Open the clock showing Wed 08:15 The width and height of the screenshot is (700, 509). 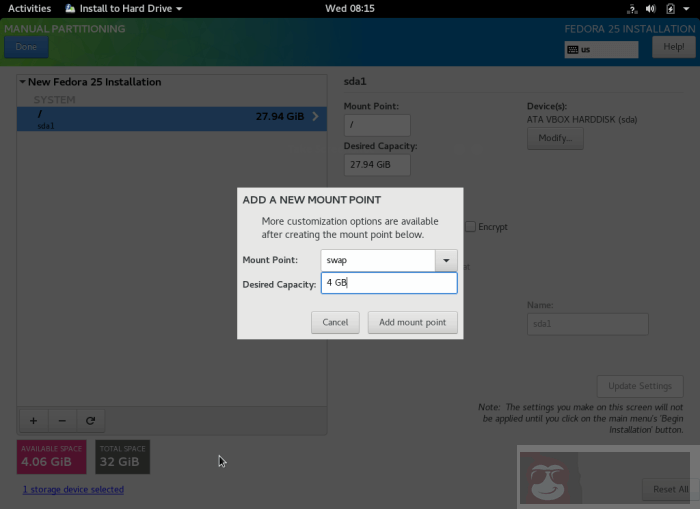(350, 8)
